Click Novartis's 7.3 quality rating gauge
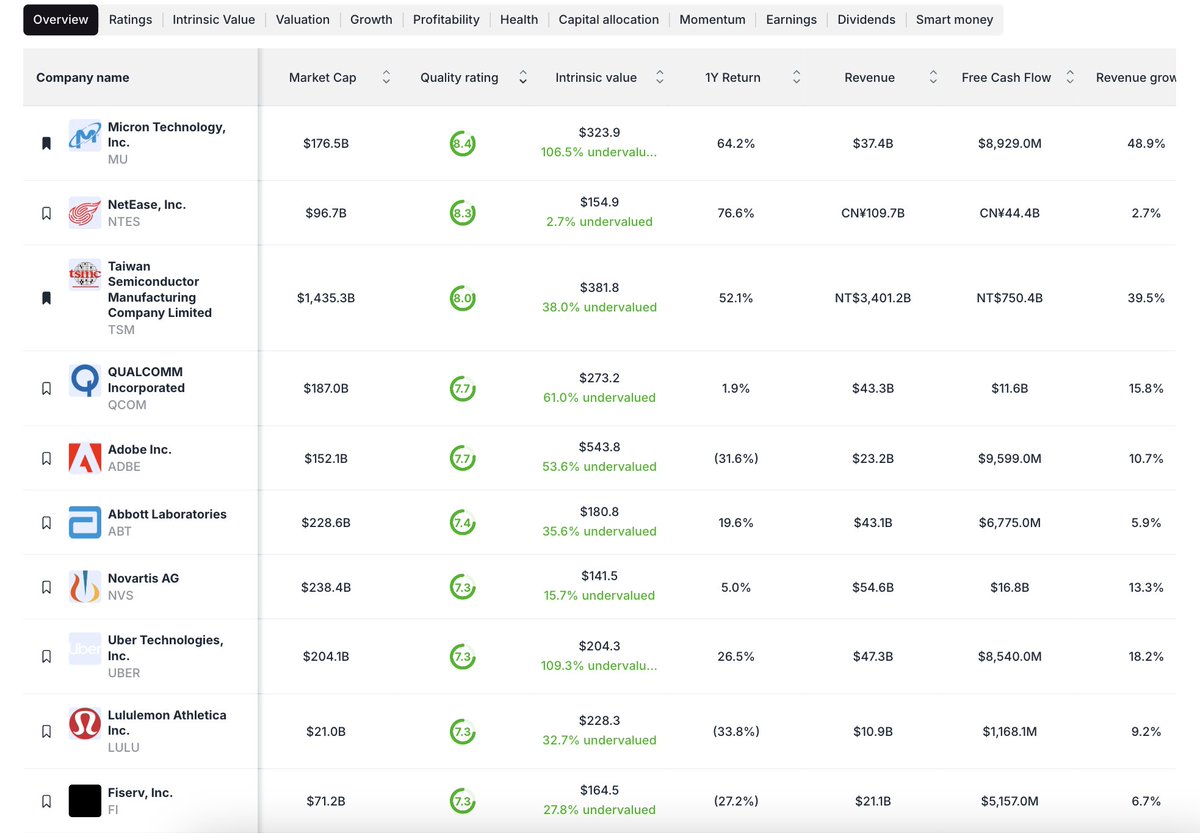 coord(462,587)
